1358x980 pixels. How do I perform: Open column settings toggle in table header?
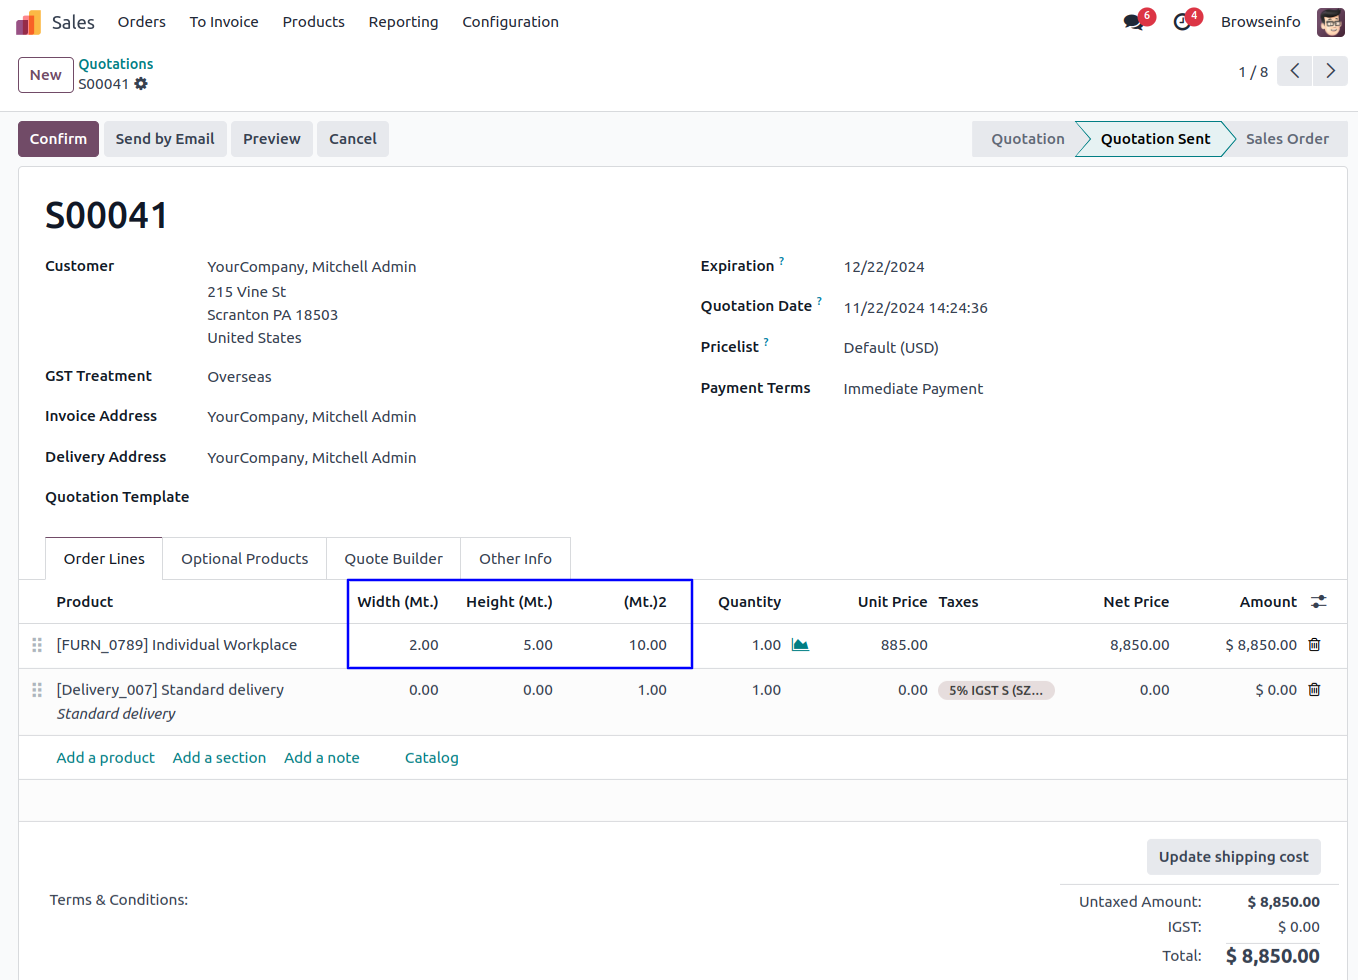(1318, 602)
